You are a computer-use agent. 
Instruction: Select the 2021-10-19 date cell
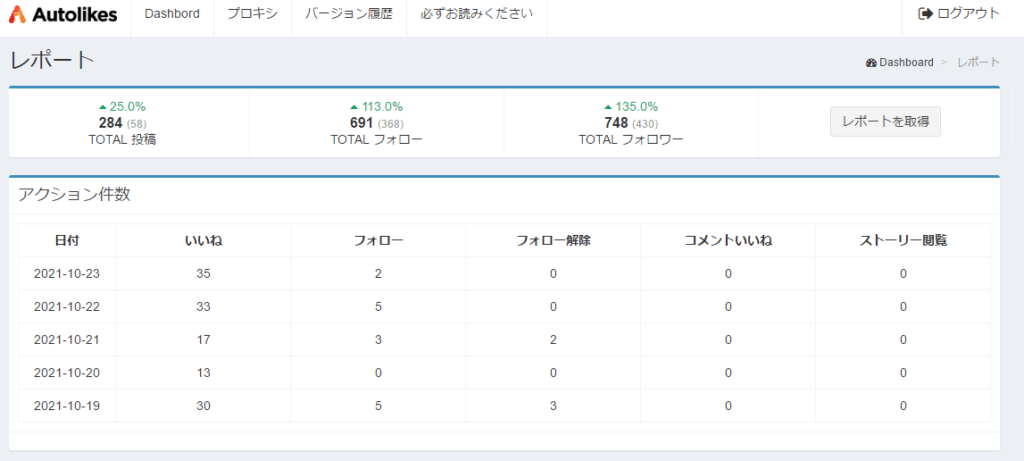[x=67, y=405]
